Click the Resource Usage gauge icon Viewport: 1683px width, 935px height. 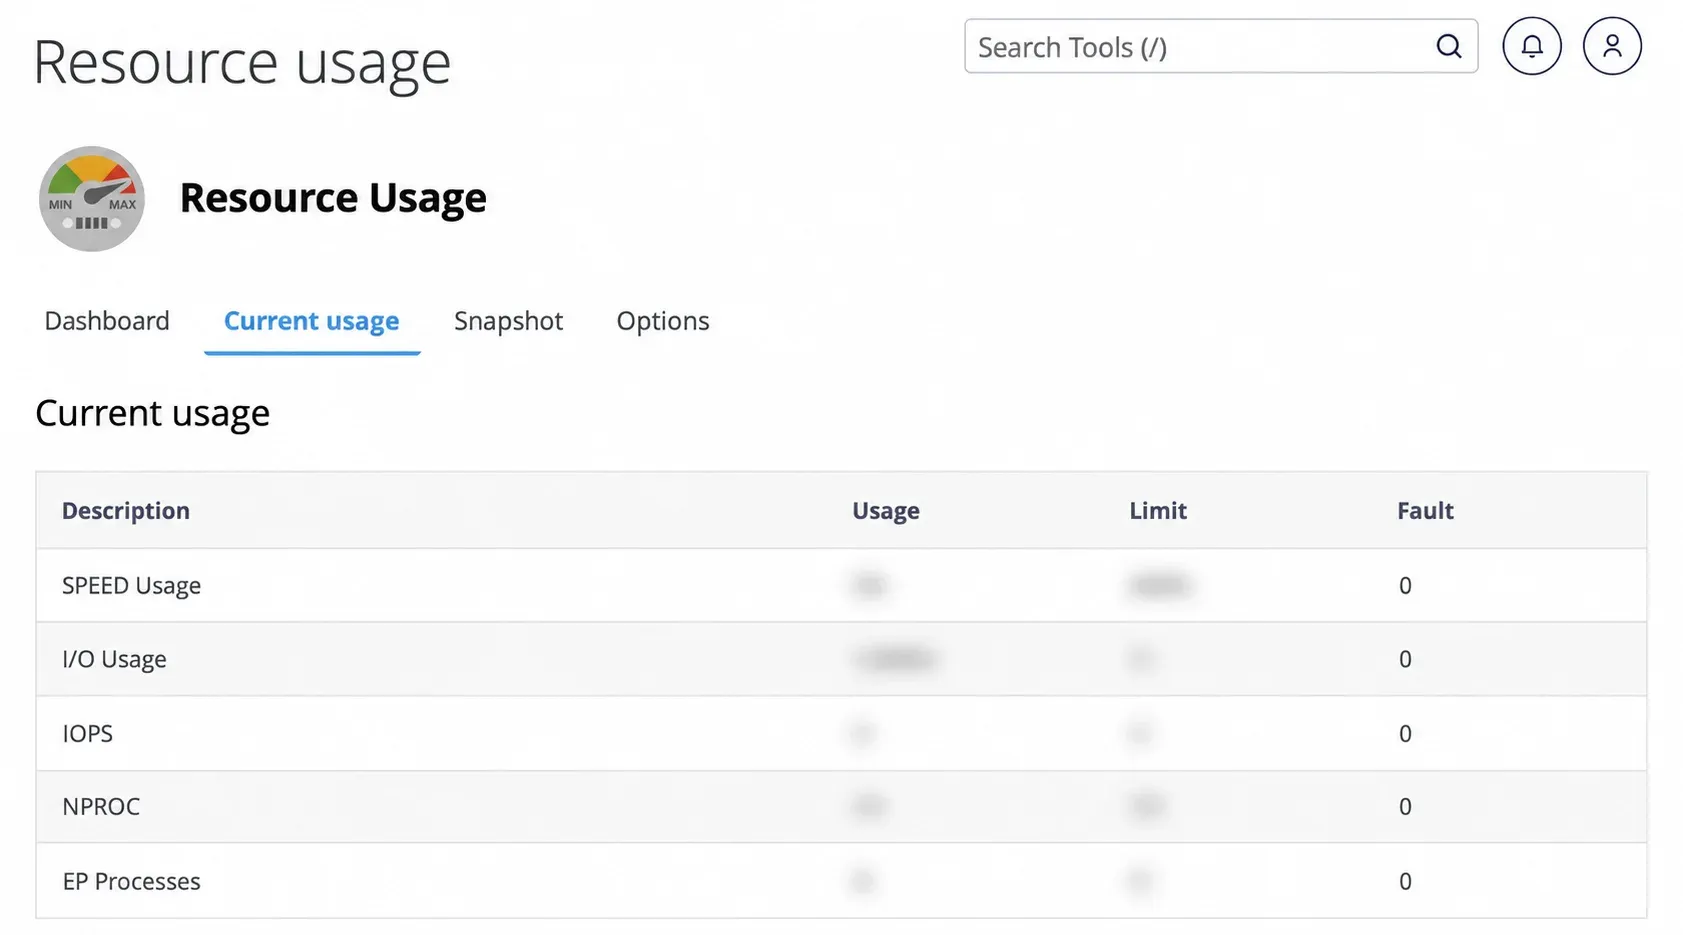click(92, 199)
